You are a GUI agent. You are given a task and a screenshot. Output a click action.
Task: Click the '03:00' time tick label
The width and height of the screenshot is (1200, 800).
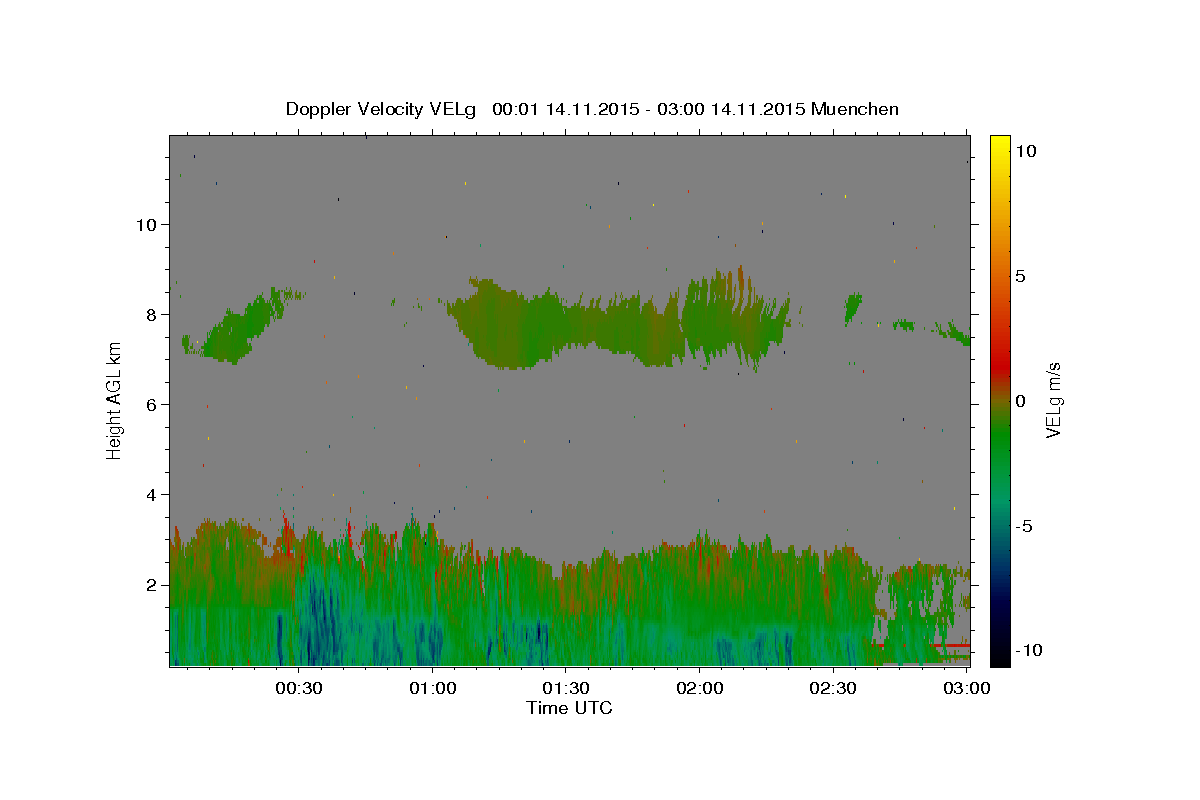tap(966, 688)
